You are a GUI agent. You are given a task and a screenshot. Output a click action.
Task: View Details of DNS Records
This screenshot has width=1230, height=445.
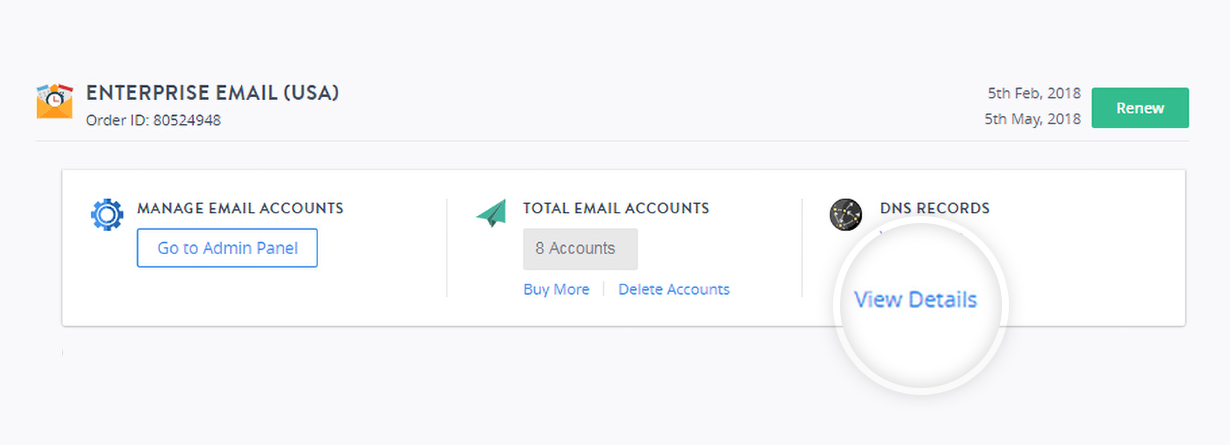point(915,299)
